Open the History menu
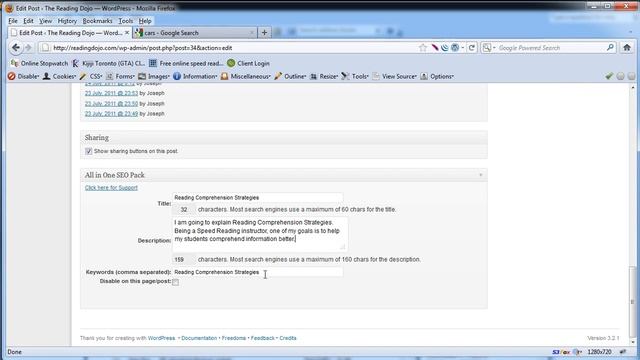The height and width of the screenshot is (360, 640). [67, 21]
